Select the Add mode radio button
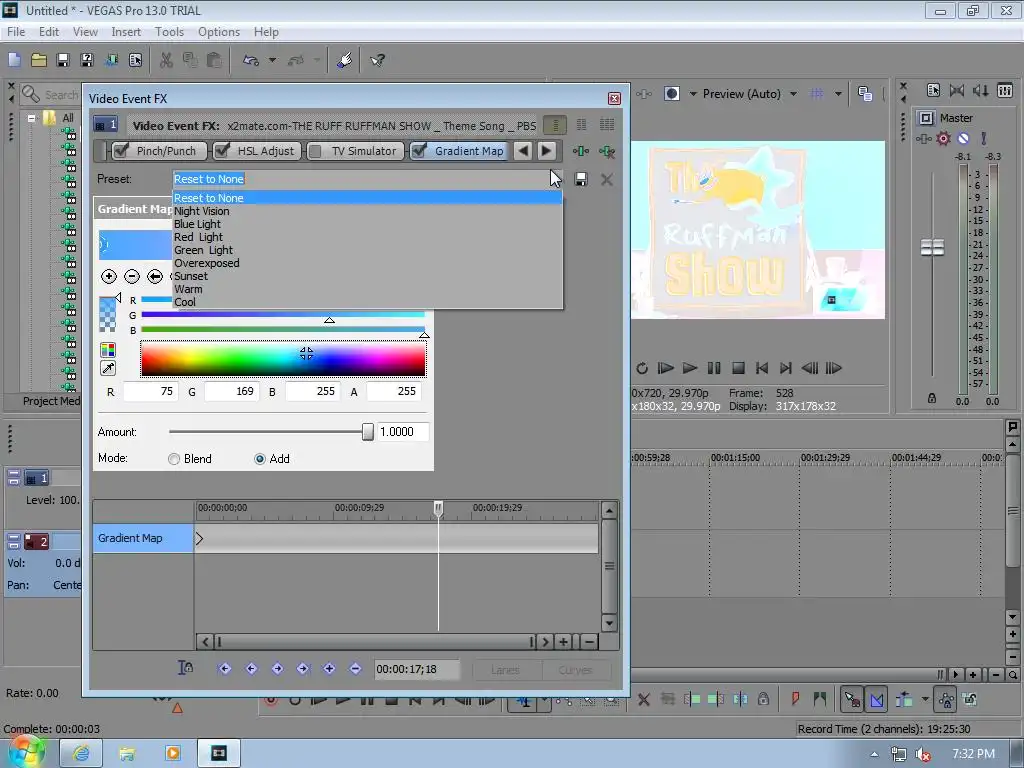 [x=260, y=459]
